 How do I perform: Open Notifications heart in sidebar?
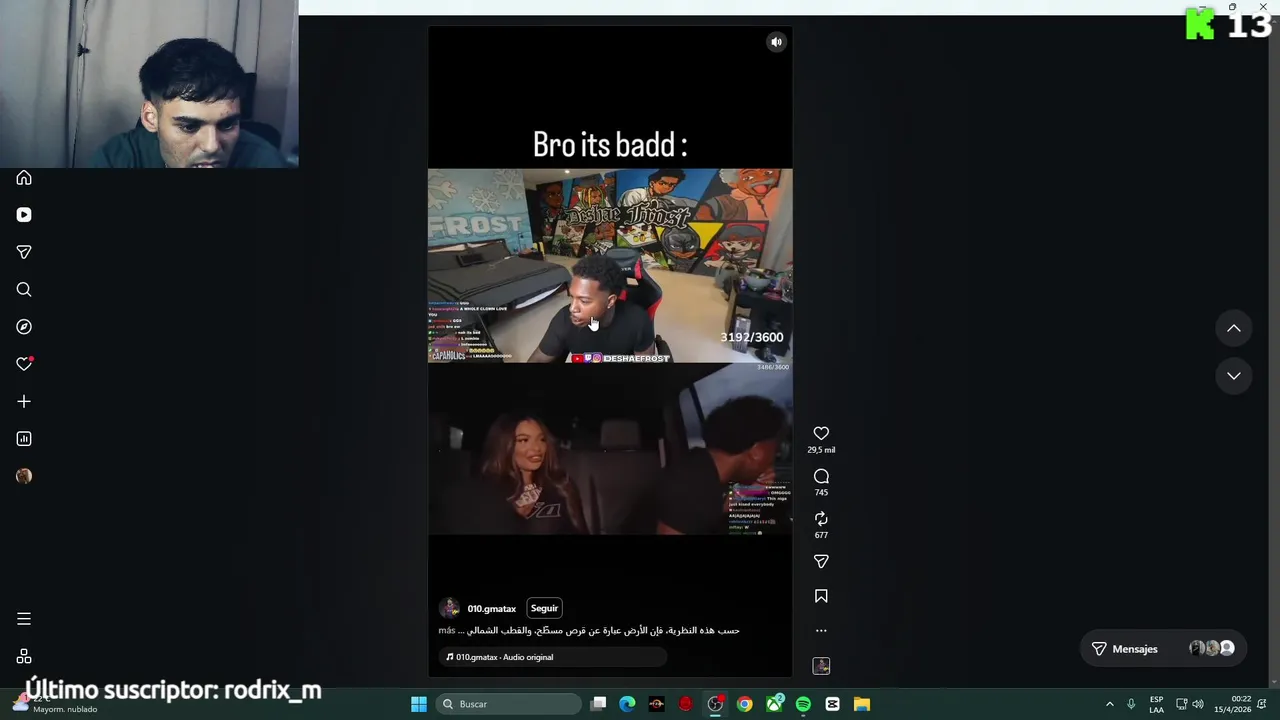pos(24,364)
